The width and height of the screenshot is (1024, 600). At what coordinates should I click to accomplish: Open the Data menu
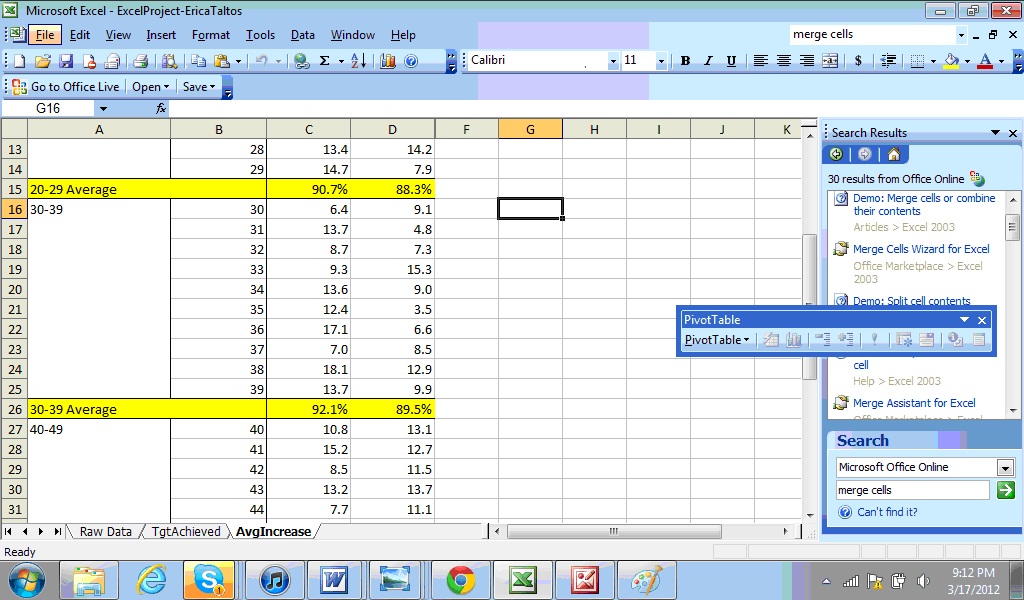[x=302, y=35]
